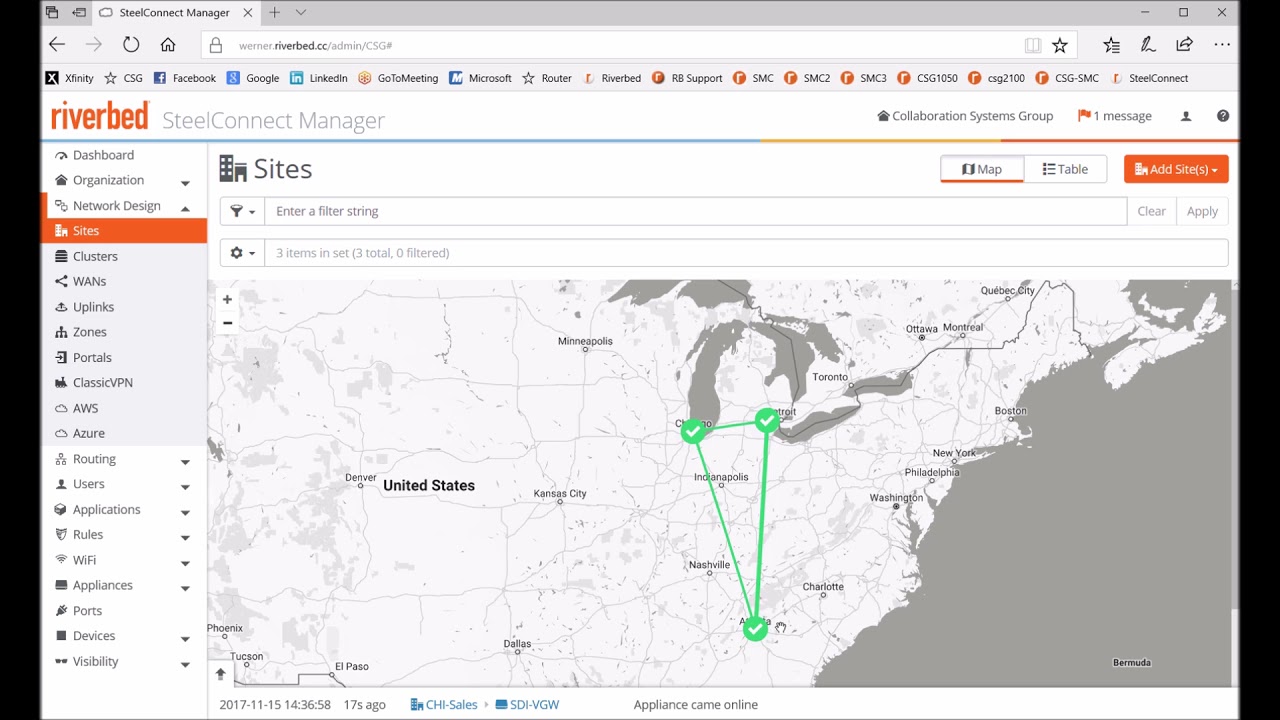Expand the Applications menu arrow
Viewport: 1280px width, 720px height.
click(185, 512)
